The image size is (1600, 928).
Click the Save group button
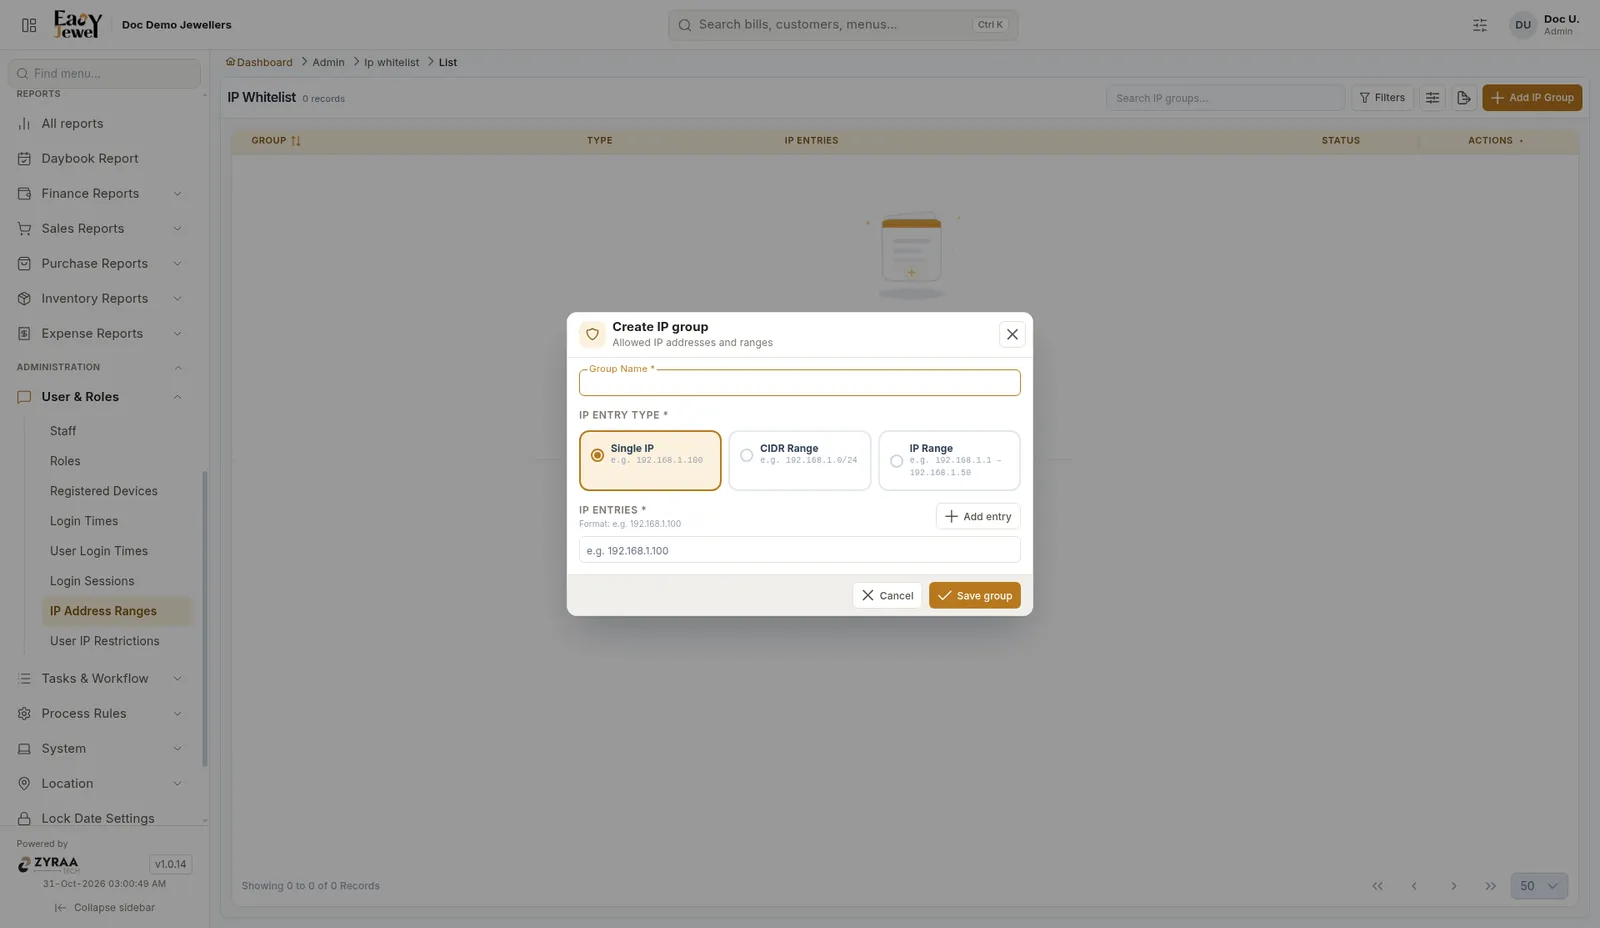974,595
